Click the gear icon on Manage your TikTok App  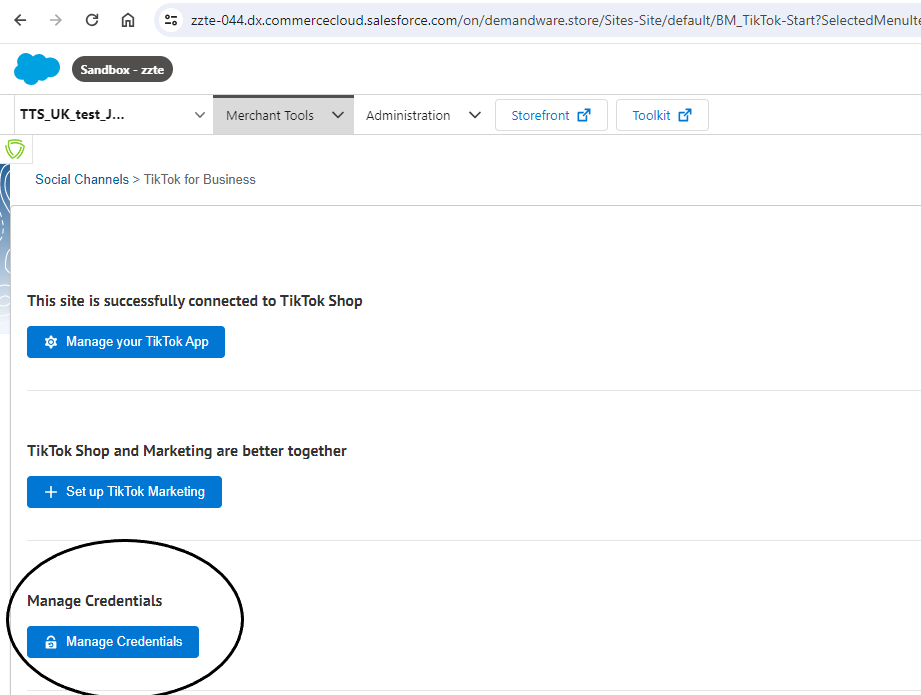tap(51, 342)
